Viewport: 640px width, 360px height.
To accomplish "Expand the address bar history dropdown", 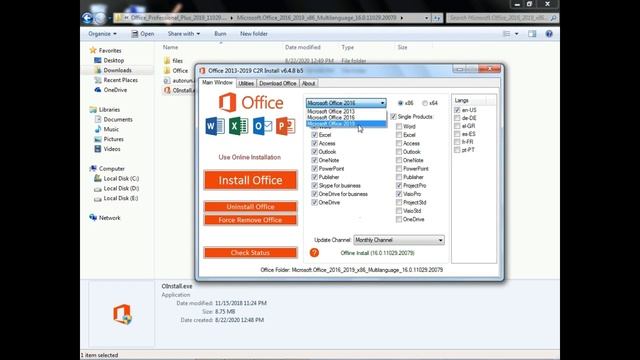I will [427, 18].
